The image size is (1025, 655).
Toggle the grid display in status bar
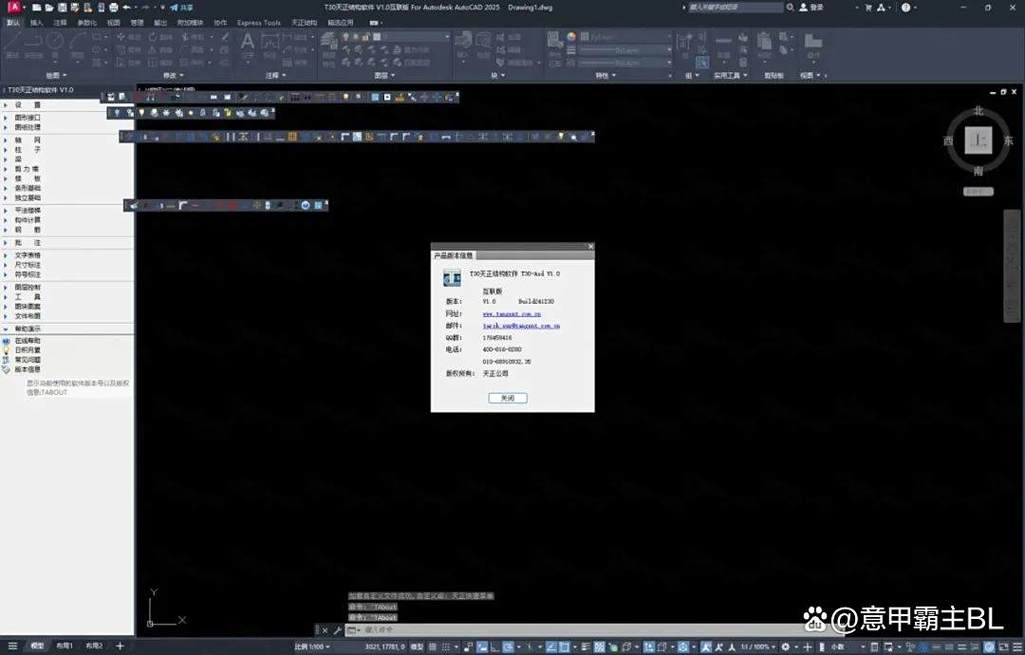click(x=433, y=647)
